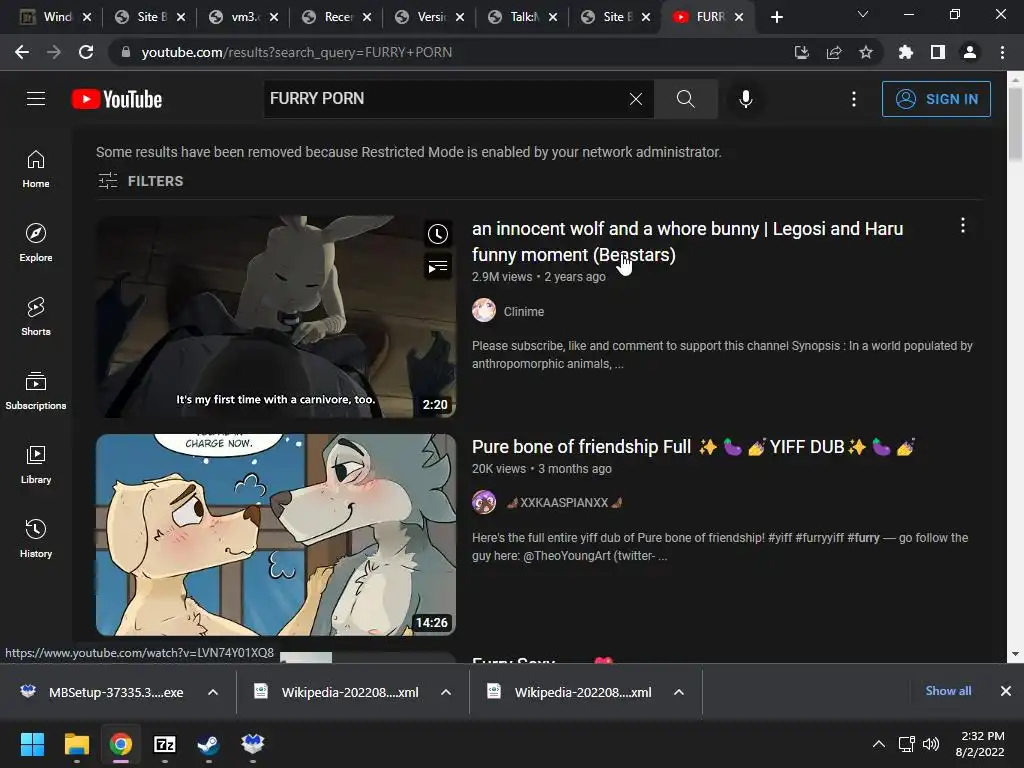The image size is (1024, 768).
Task: Click the 14:26 video thumbnail
Action: pos(276,535)
